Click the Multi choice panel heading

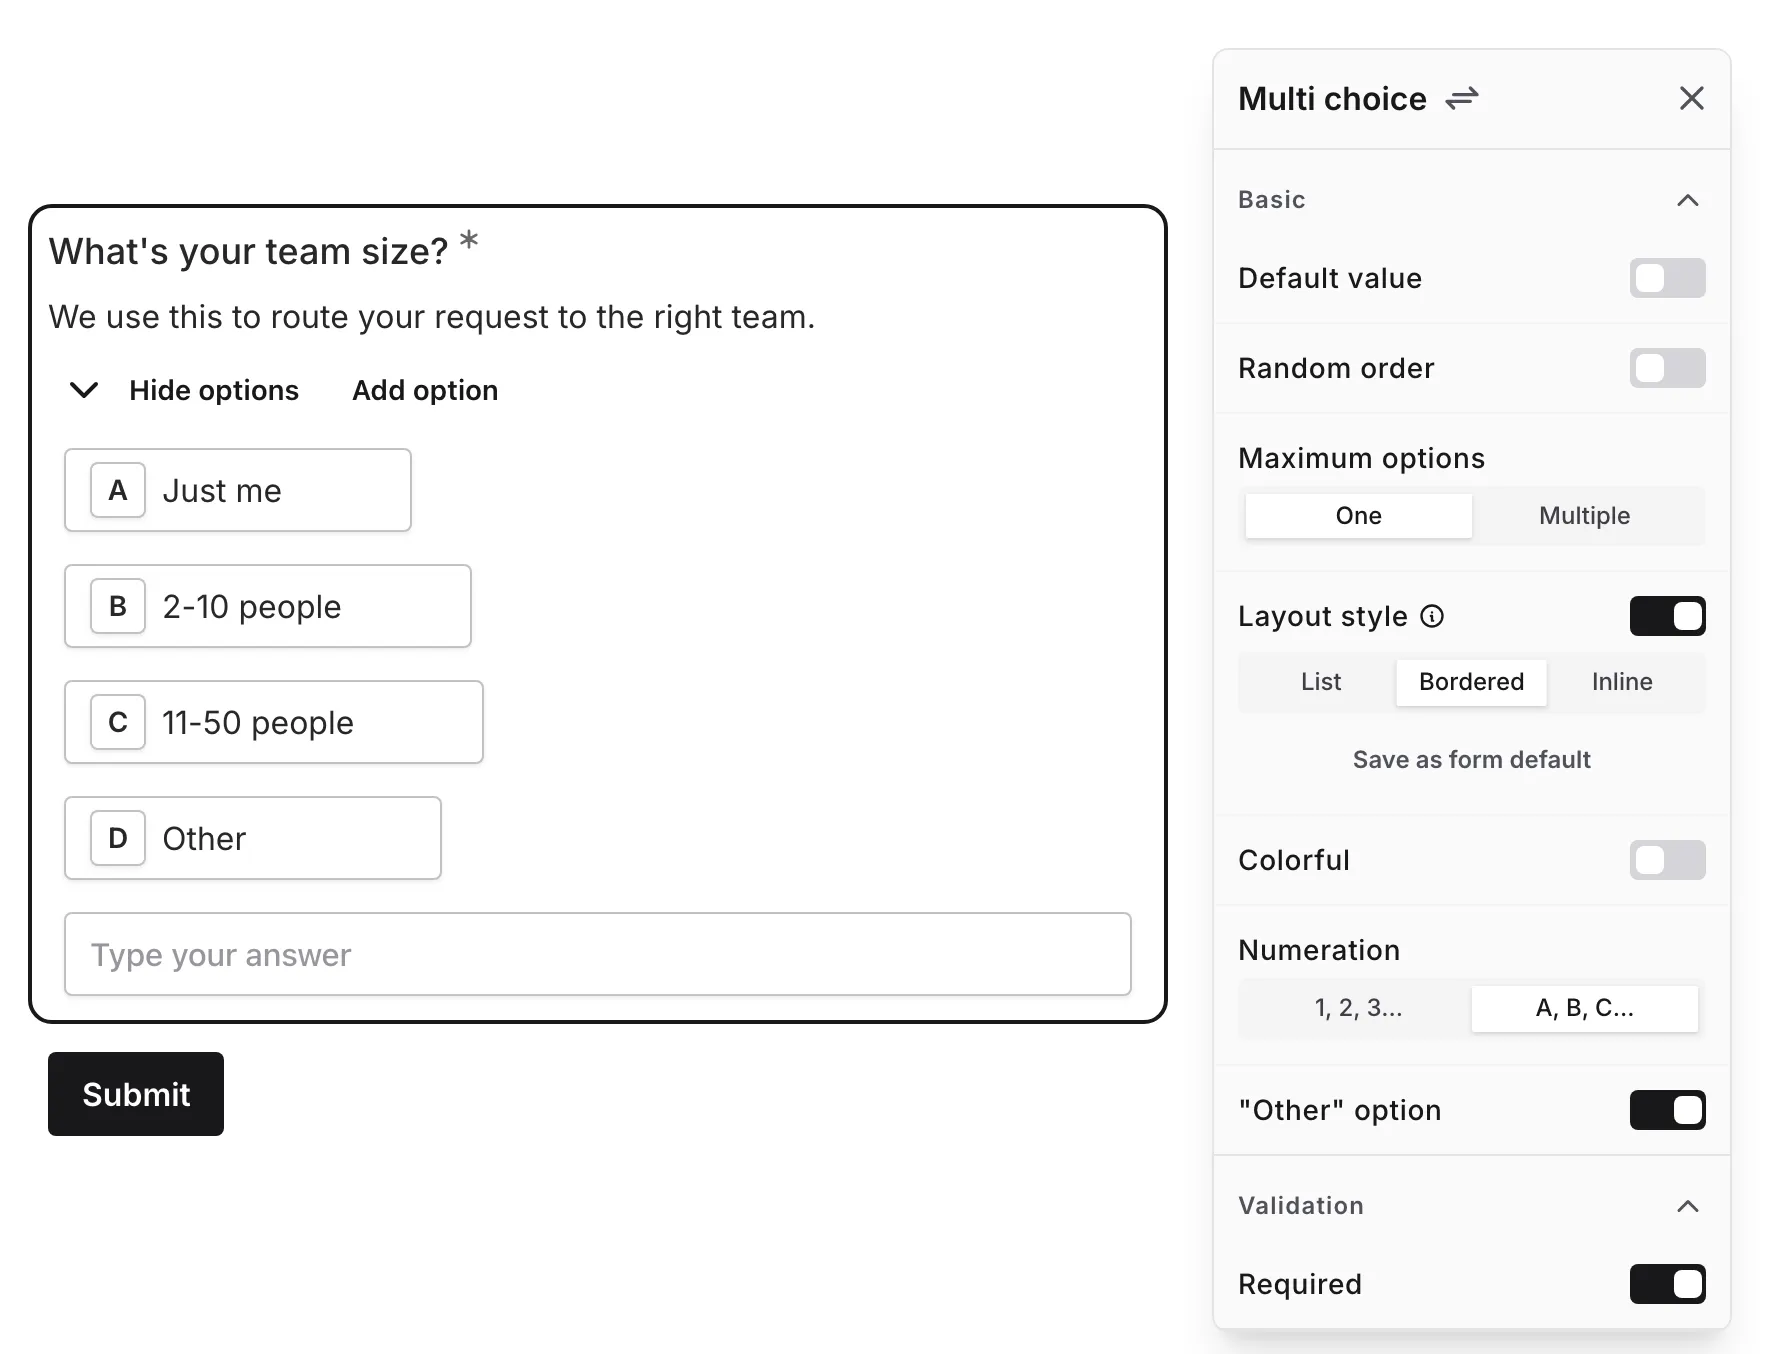[x=1332, y=98]
